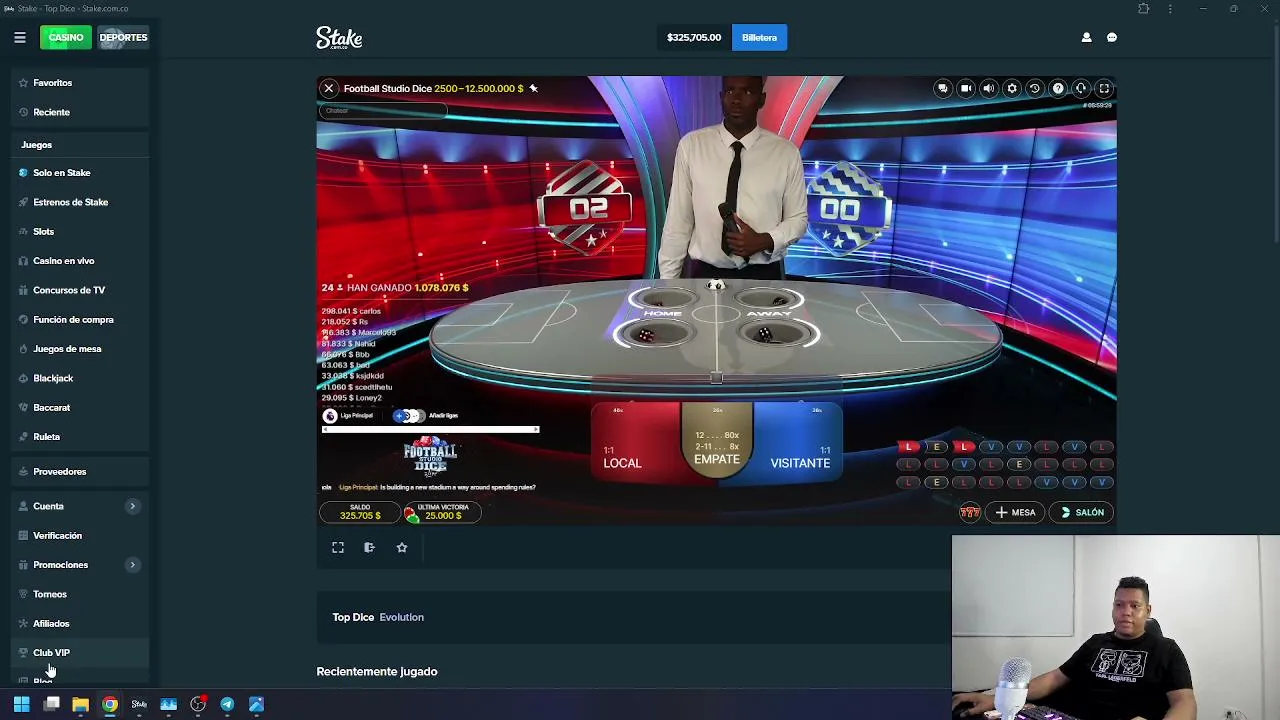The width and height of the screenshot is (1280, 720).
Task: Select Solo en Stake games
Action: (81, 173)
